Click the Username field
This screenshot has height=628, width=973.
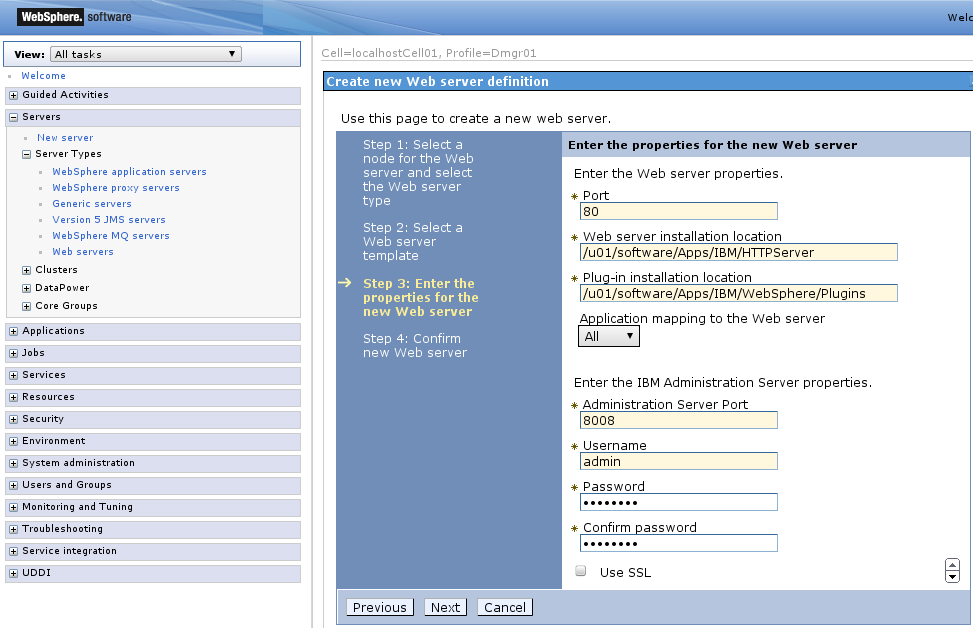tap(678, 461)
